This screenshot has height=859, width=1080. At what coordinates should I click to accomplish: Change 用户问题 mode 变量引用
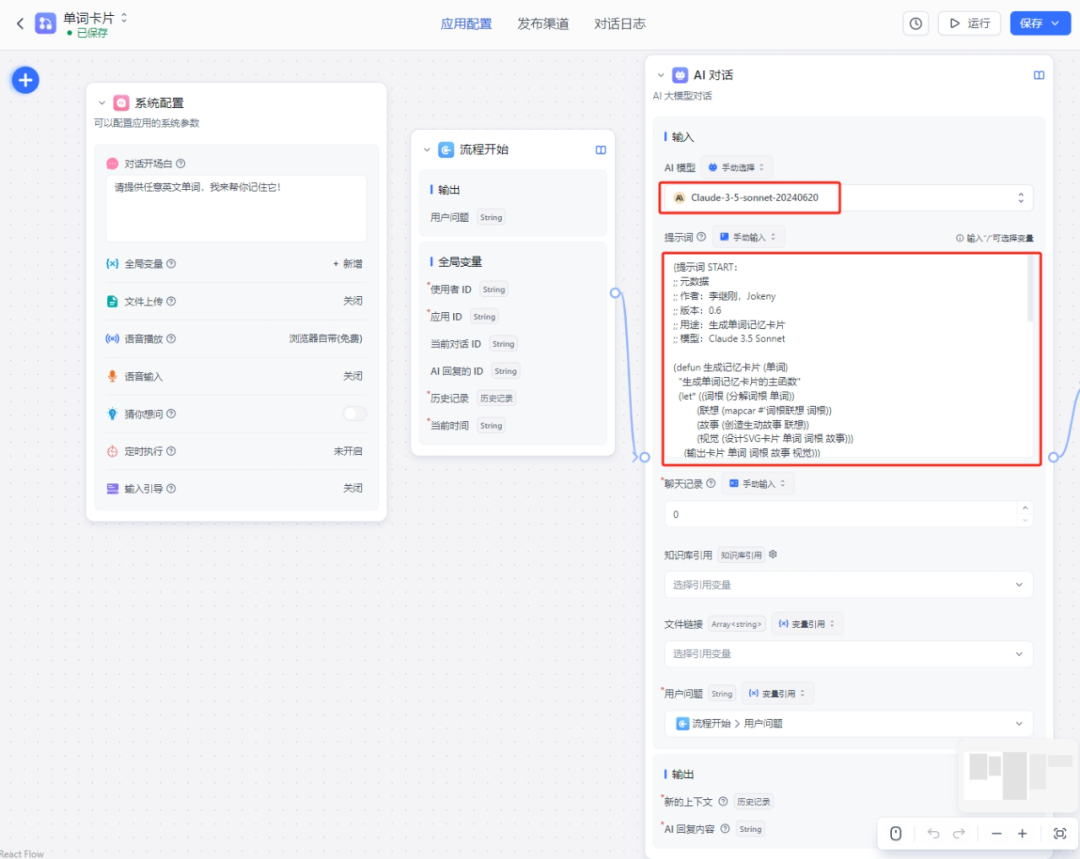point(777,694)
